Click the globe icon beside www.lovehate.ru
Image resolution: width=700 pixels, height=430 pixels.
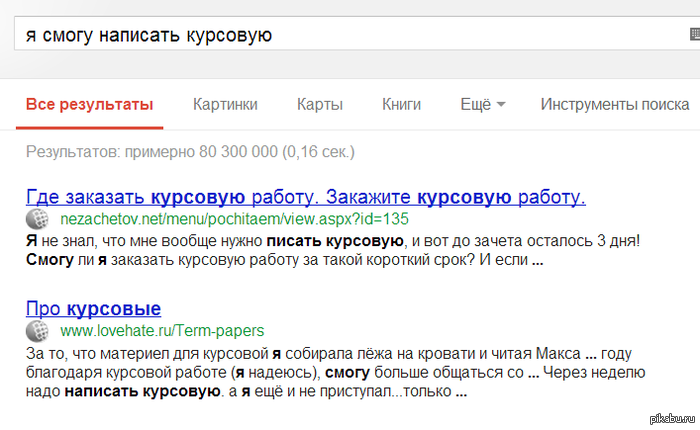(38, 330)
